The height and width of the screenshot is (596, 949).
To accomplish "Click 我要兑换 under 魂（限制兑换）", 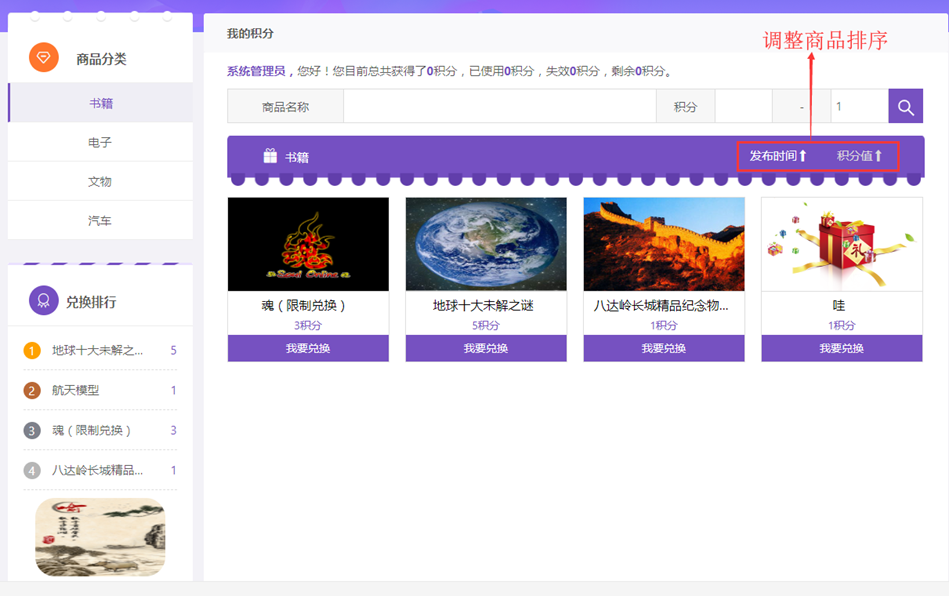I will coord(308,349).
